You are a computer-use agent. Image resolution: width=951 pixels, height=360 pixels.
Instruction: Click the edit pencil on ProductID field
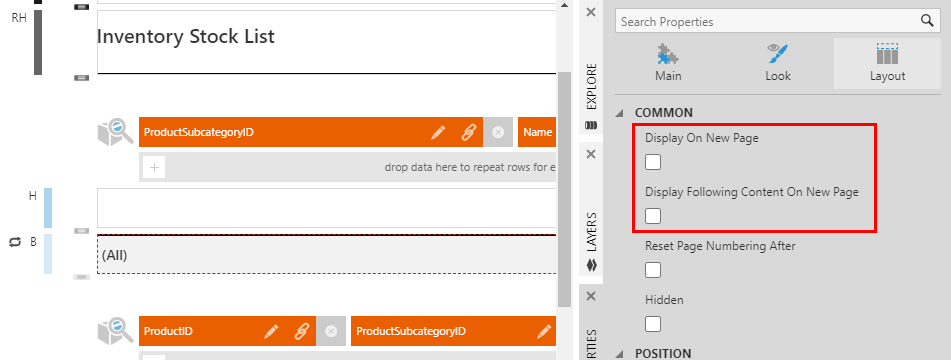click(x=271, y=332)
